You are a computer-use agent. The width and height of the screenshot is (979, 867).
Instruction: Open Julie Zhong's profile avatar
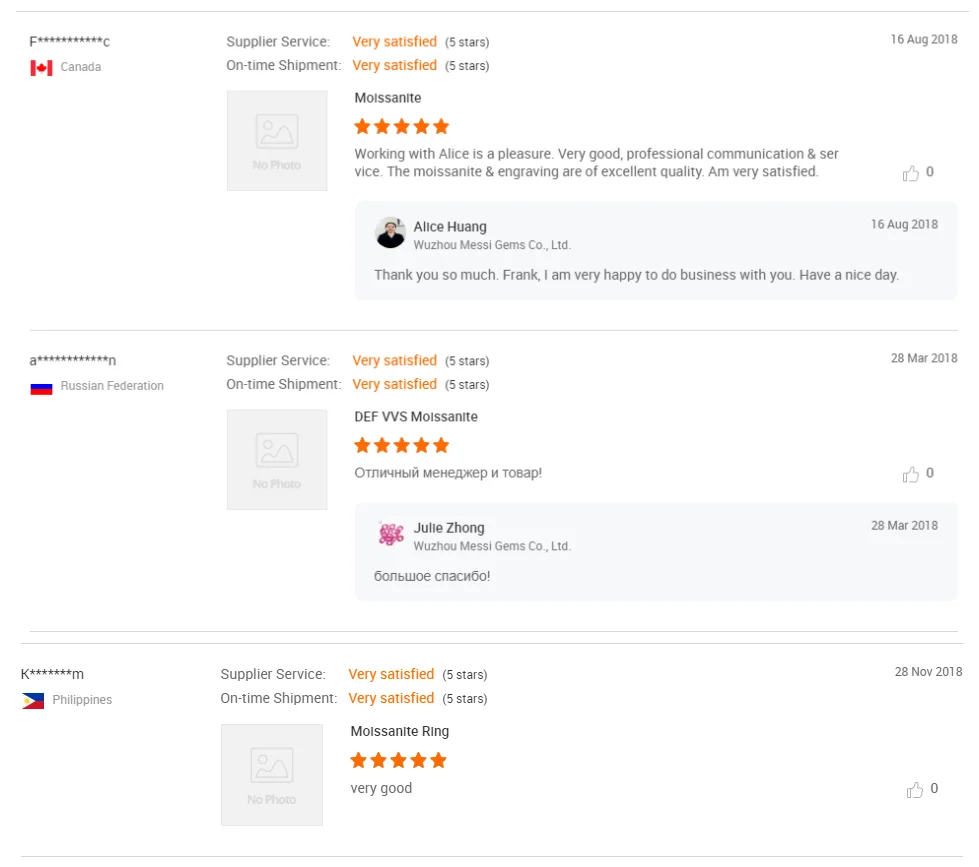(390, 534)
